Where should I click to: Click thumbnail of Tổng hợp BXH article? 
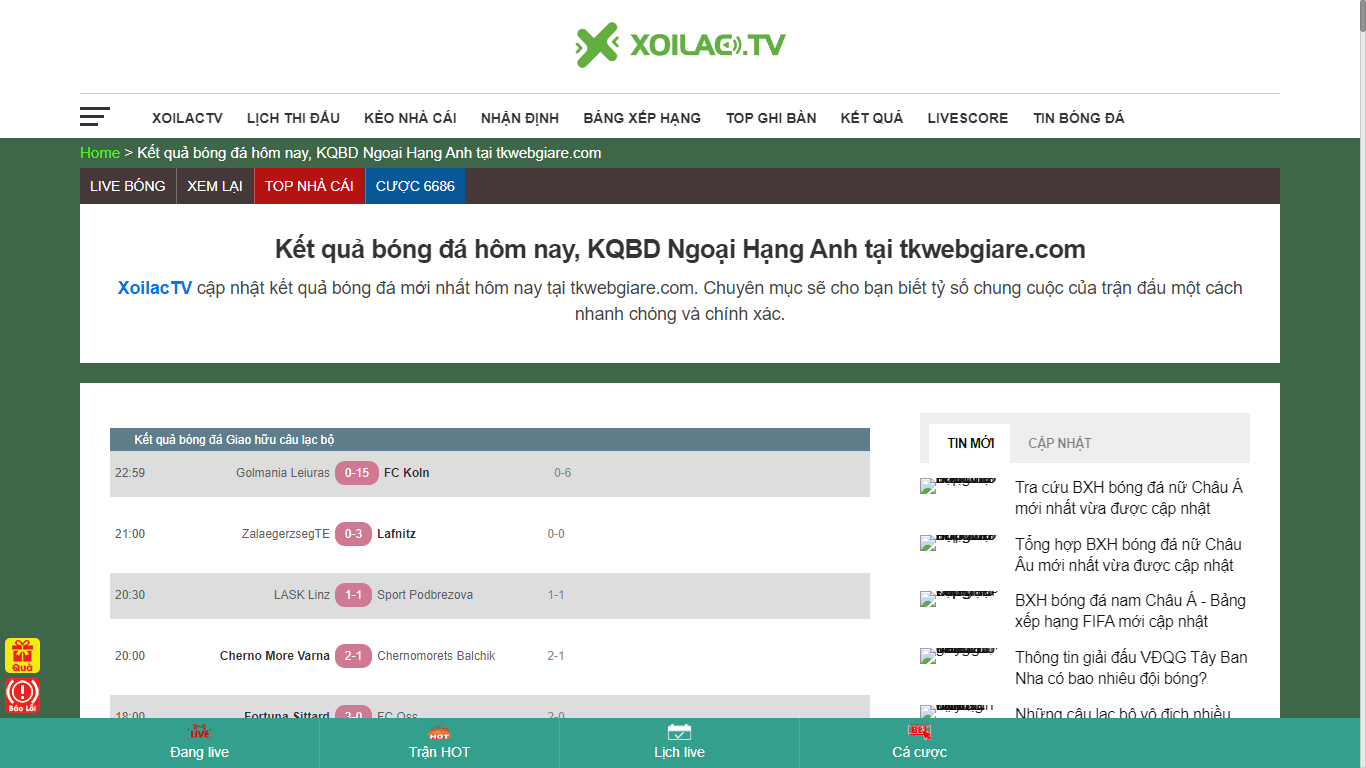coord(959,542)
